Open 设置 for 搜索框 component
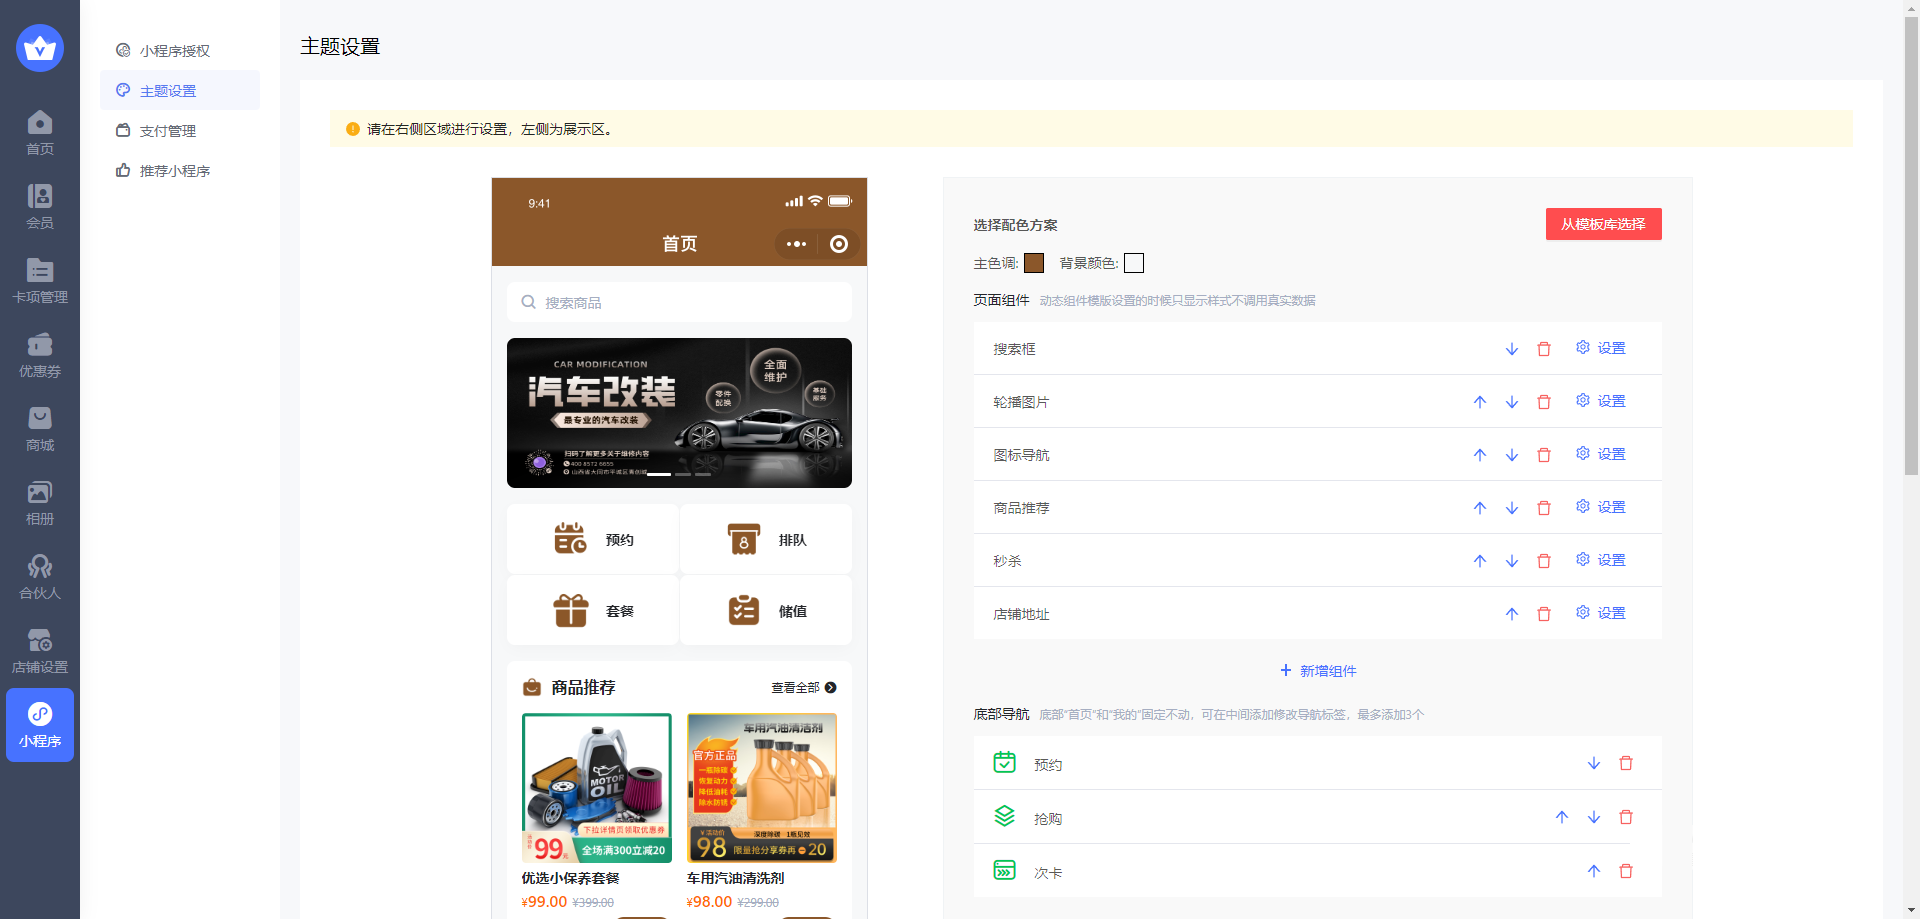 click(x=1601, y=348)
